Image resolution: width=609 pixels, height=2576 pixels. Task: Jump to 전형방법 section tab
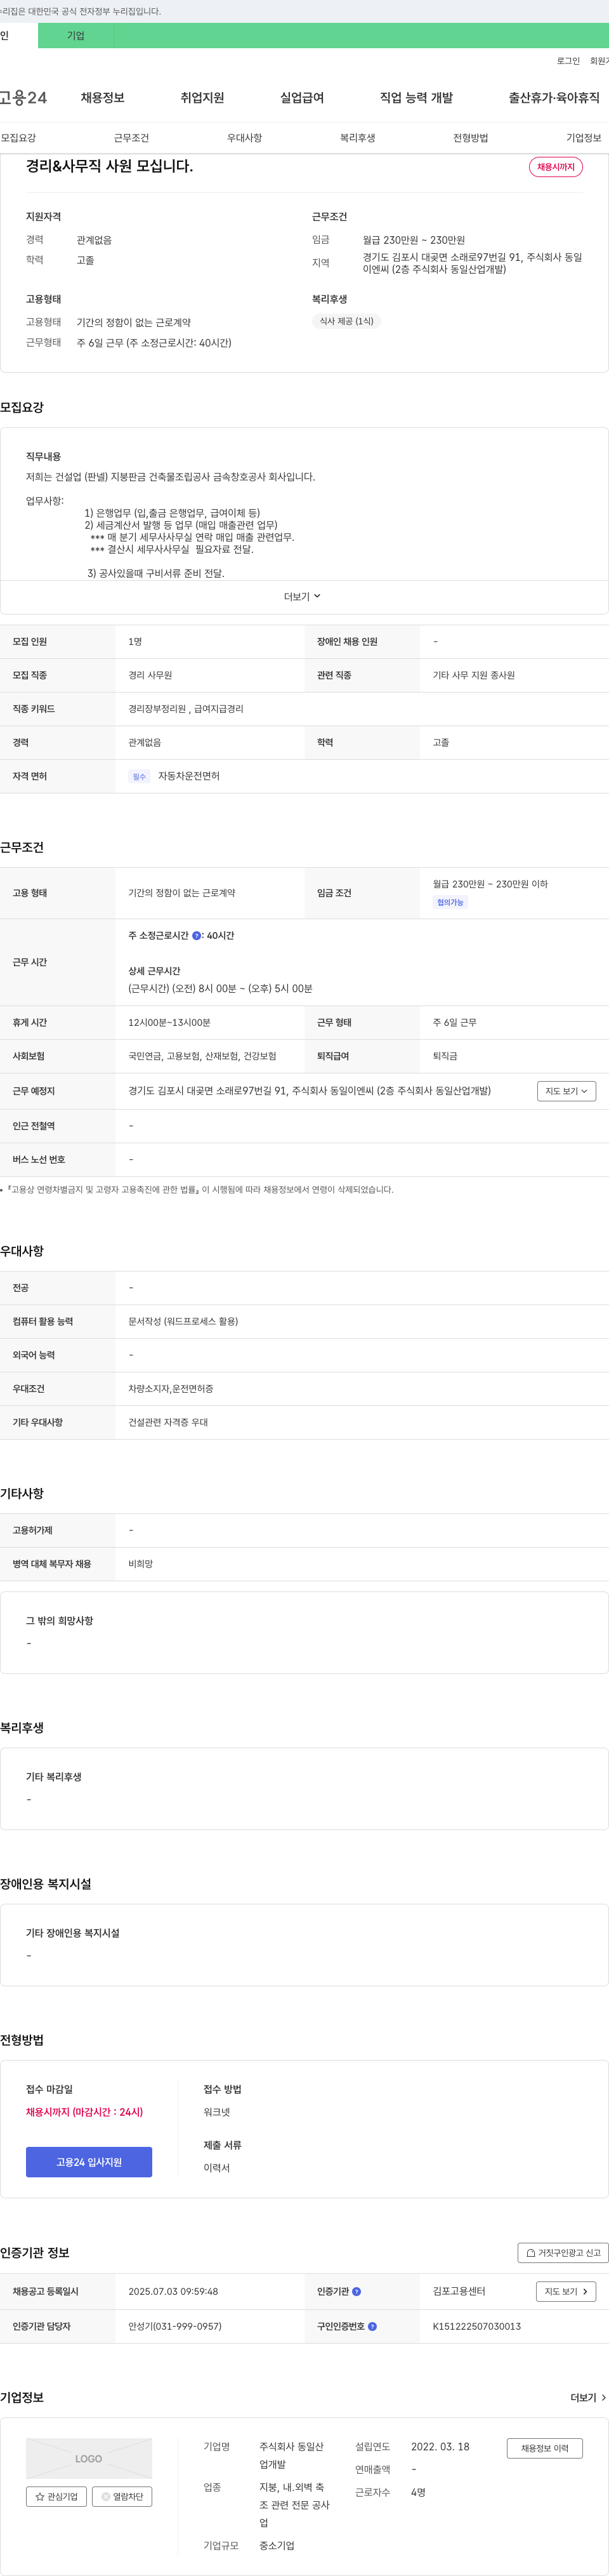click(x=470, y=138)
